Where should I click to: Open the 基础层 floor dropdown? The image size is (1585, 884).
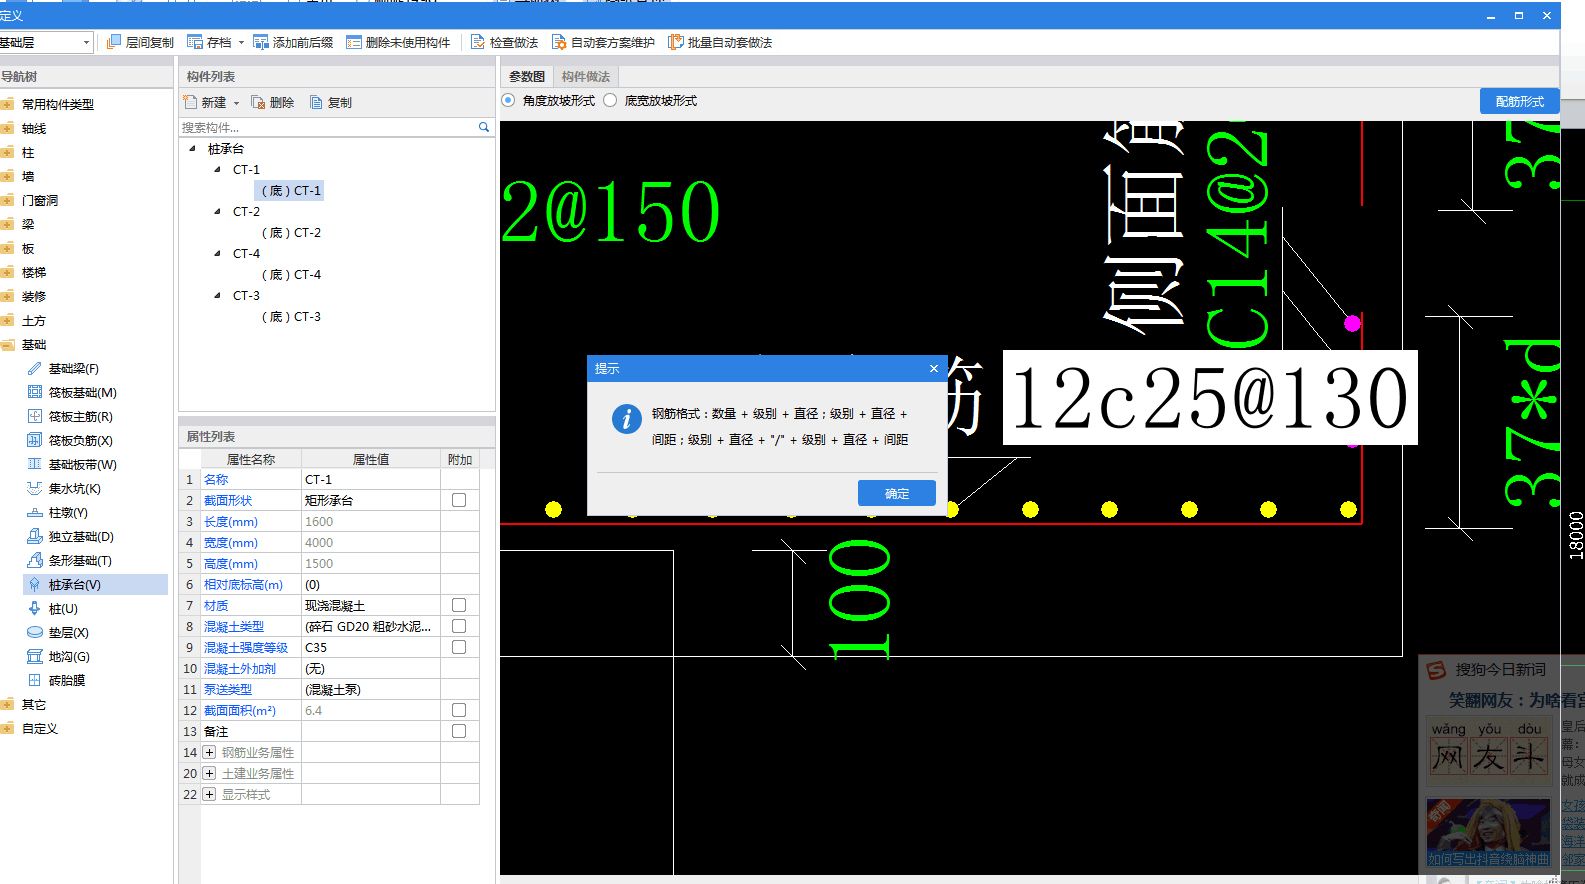86,42
